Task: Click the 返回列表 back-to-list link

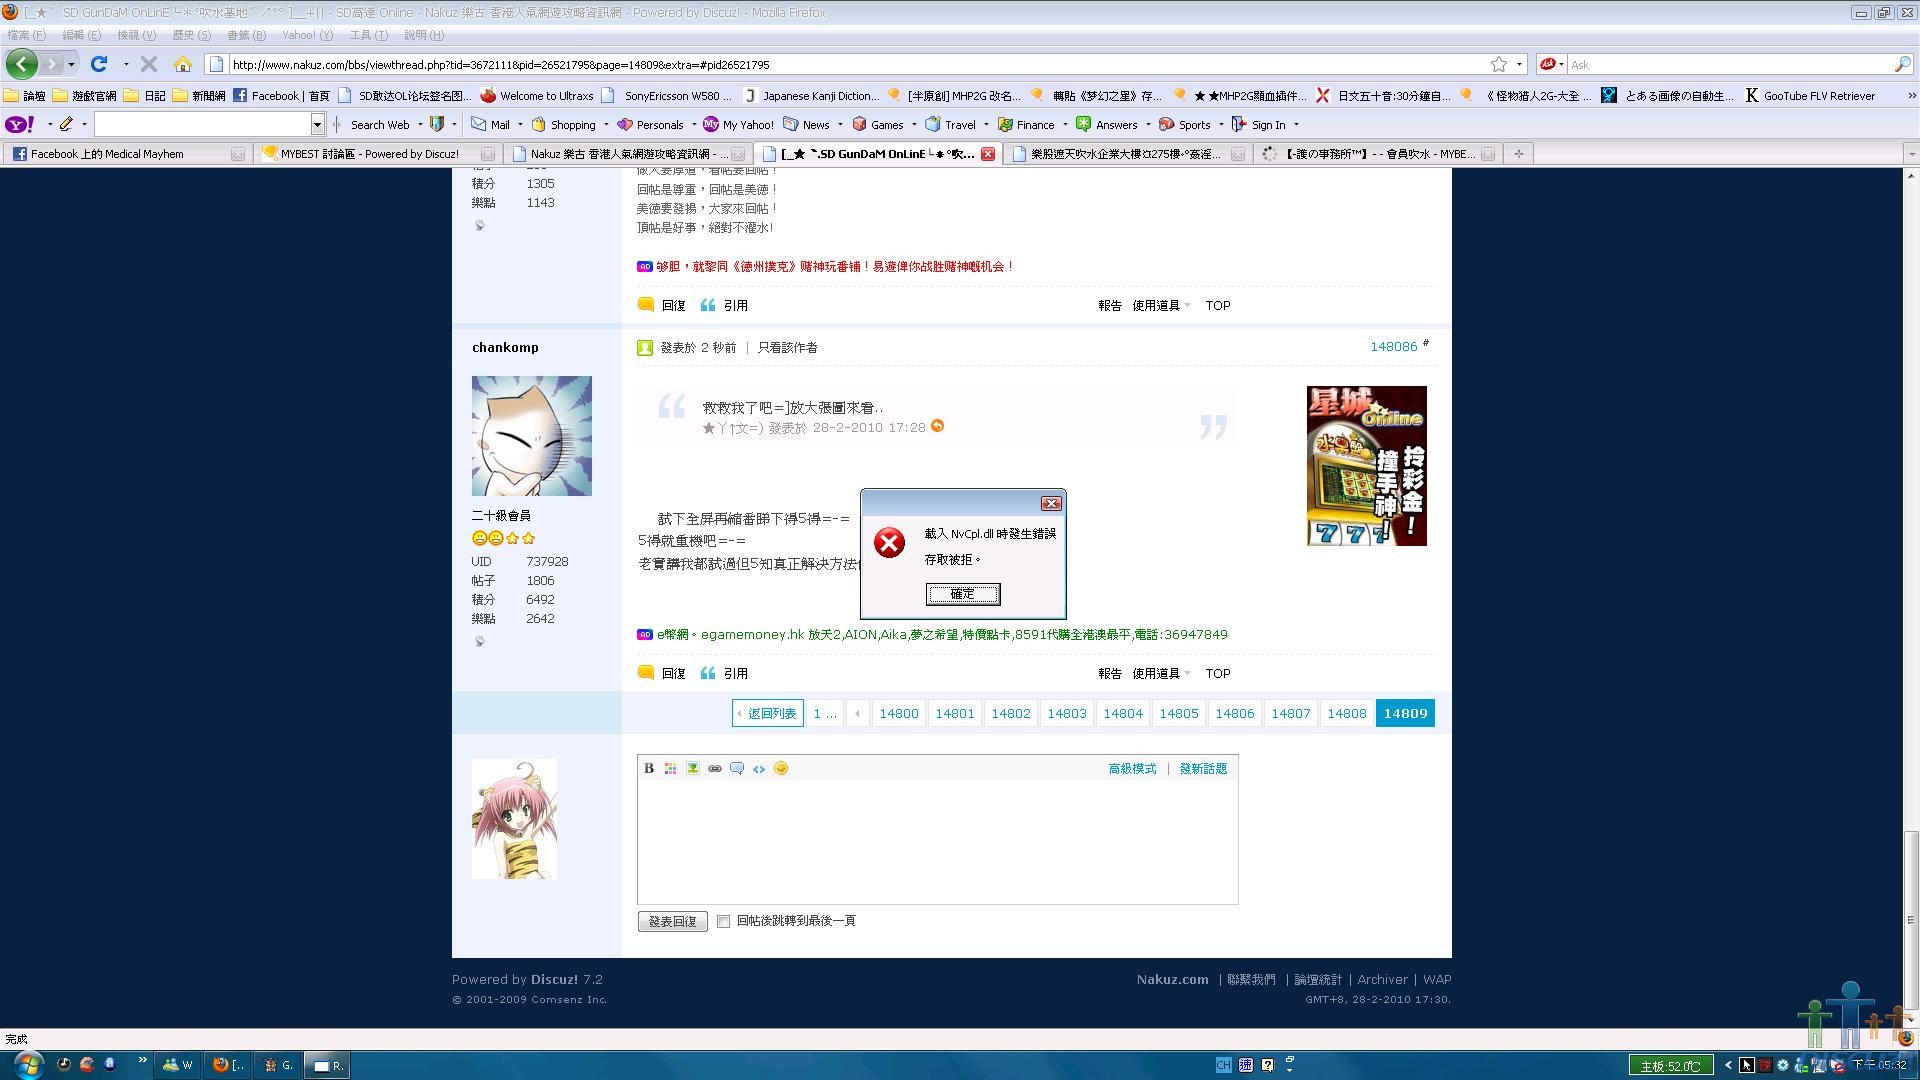Action: coord(768,713)
